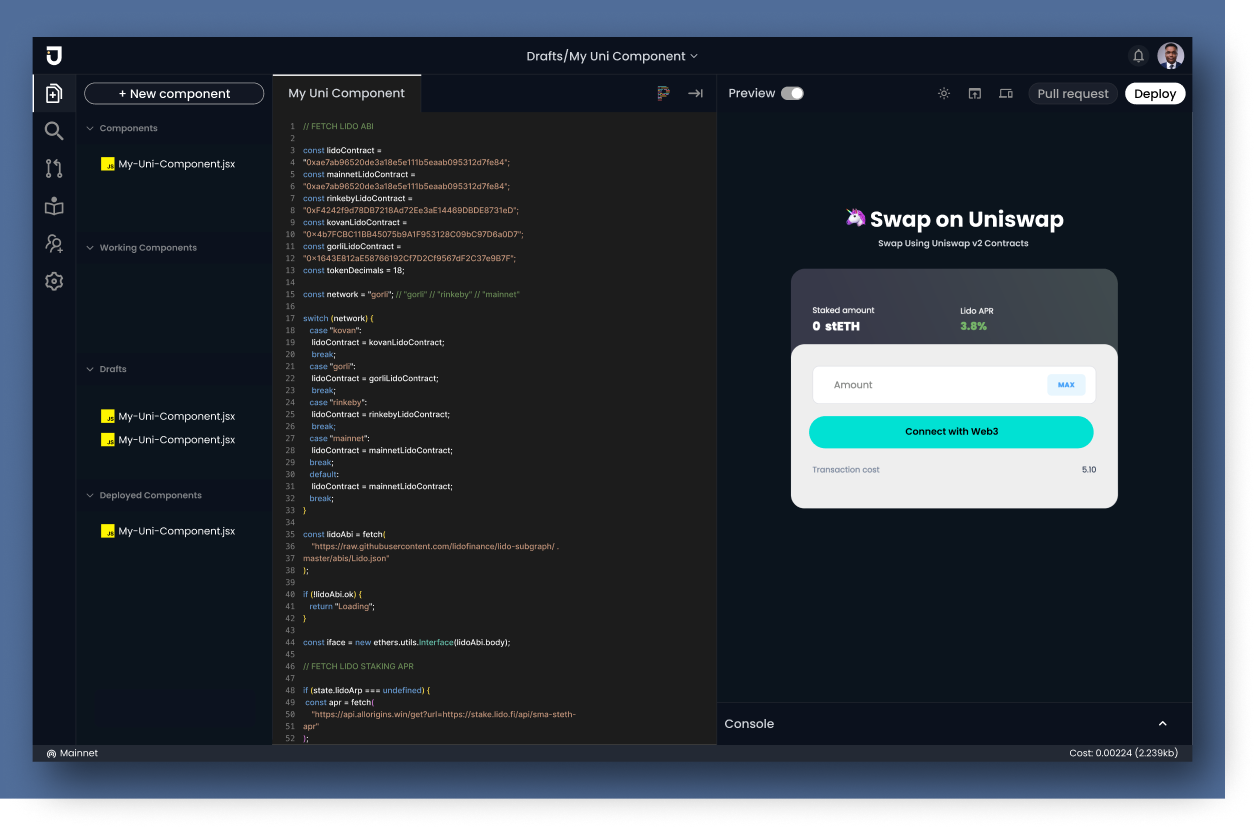Click the responsive devices icon

1006,93
